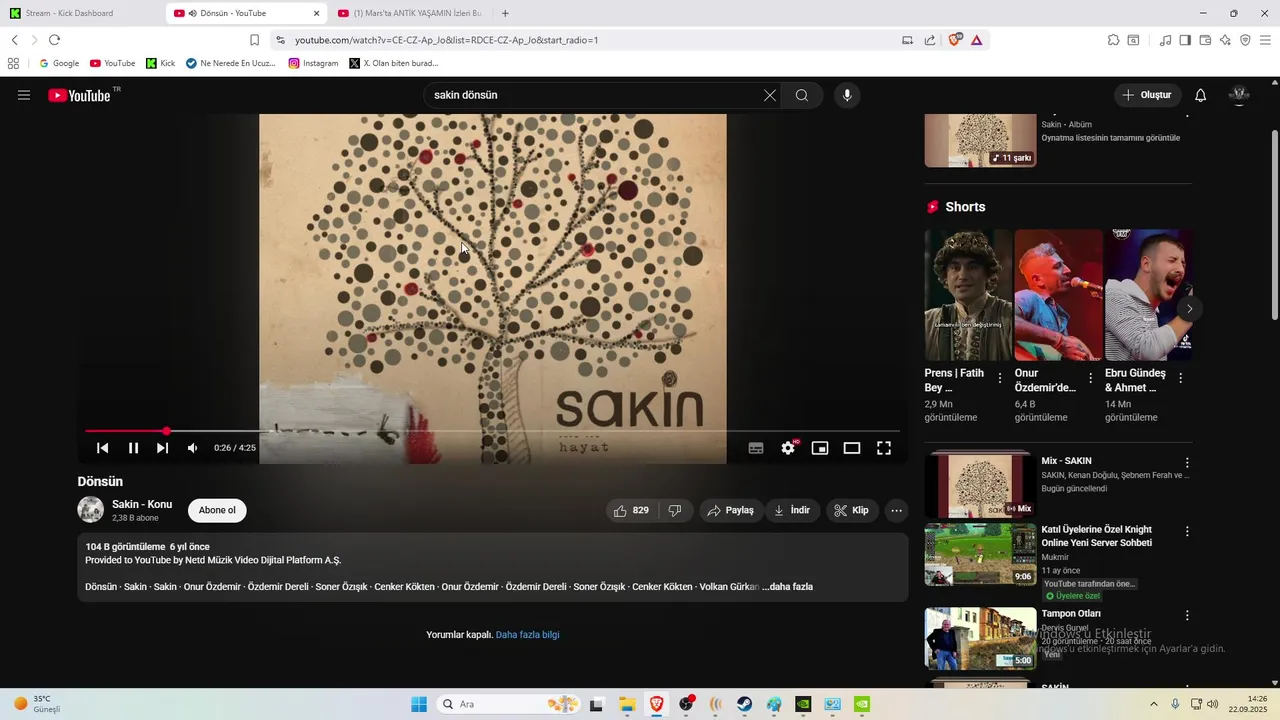Open Steam from the taskbar
Screen dimensions: 1280x720
click(x=745, y=704)
